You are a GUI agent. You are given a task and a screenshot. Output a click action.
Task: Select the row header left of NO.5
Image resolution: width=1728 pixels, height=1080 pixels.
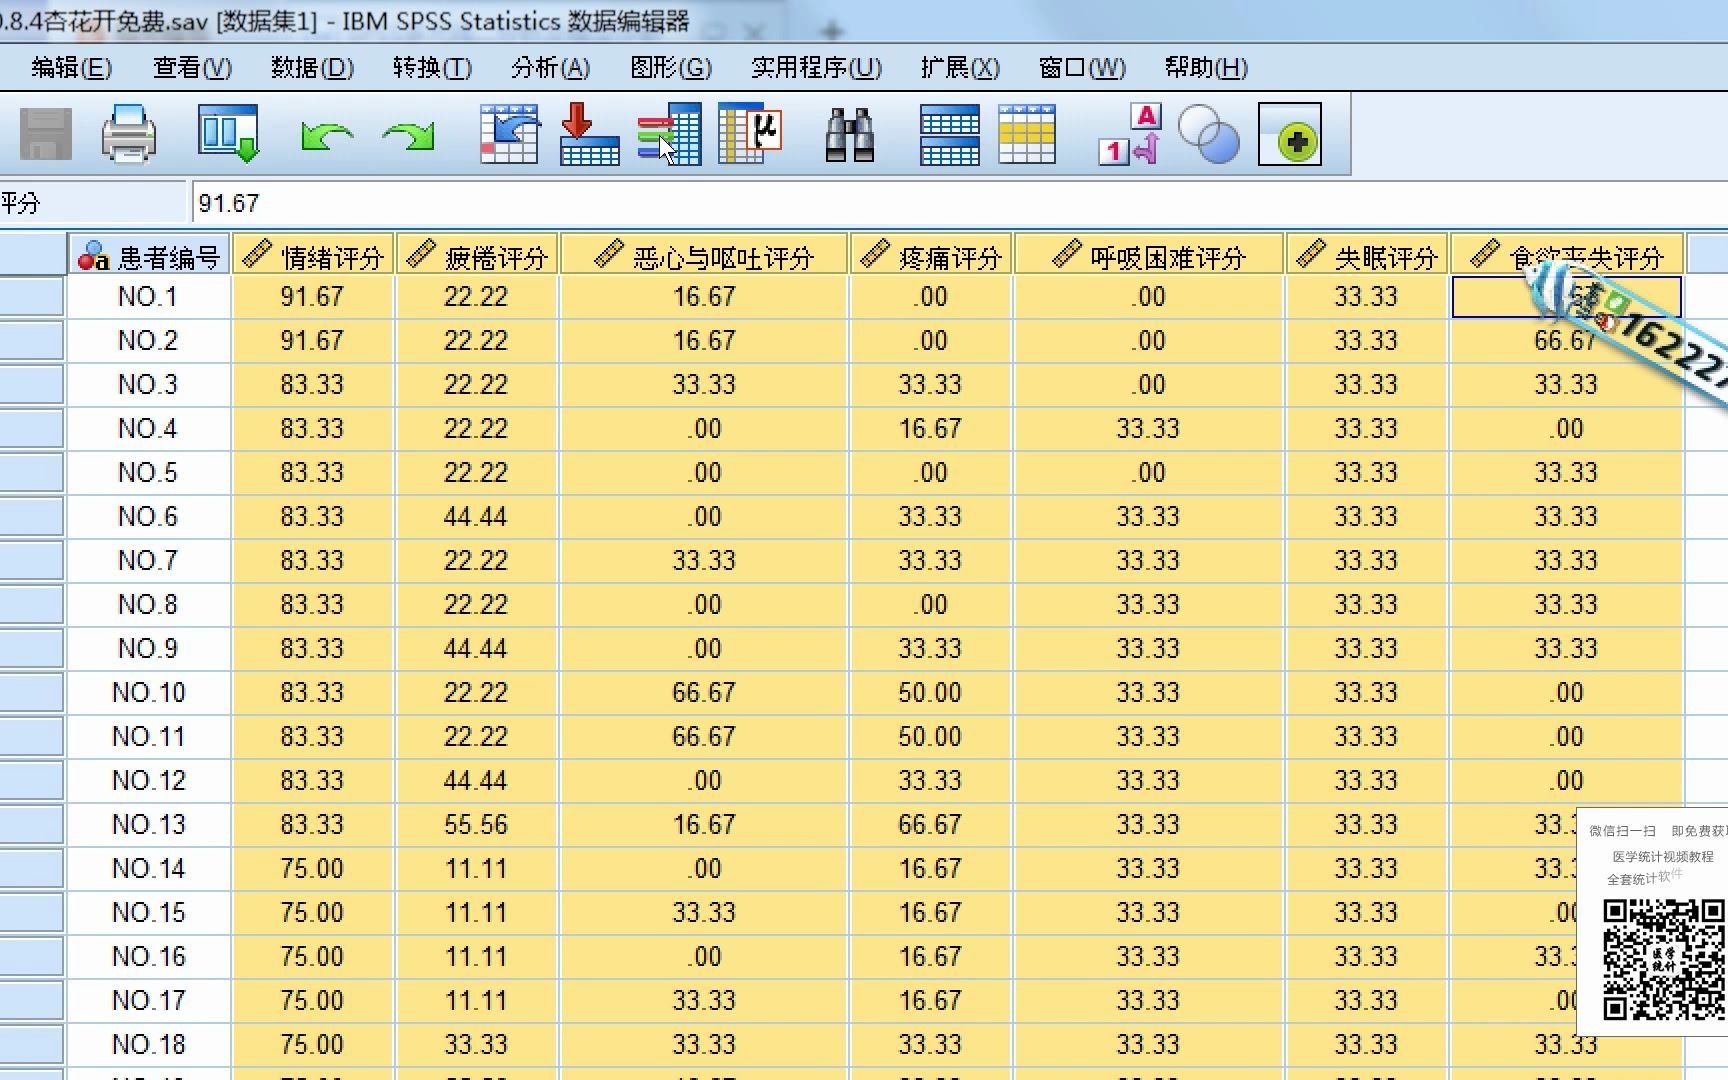coord(32,472)
